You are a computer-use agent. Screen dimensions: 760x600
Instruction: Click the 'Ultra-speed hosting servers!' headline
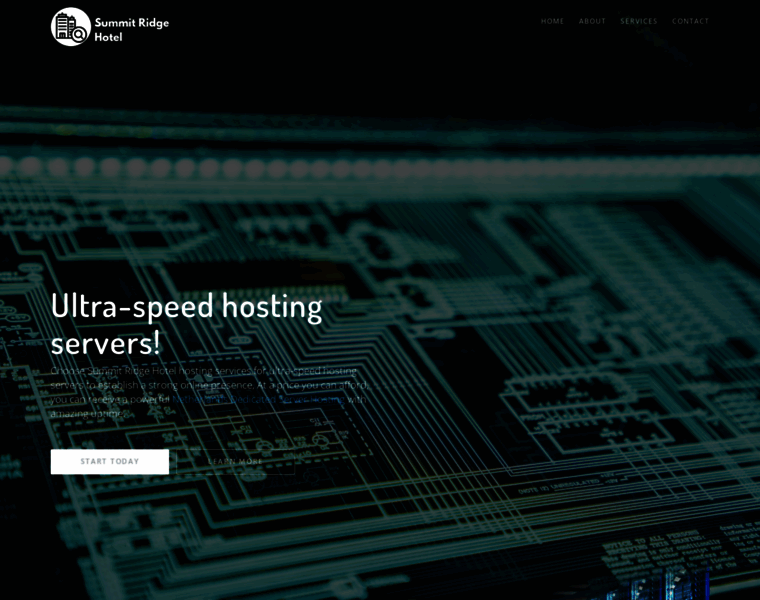(x=187, y=324)
